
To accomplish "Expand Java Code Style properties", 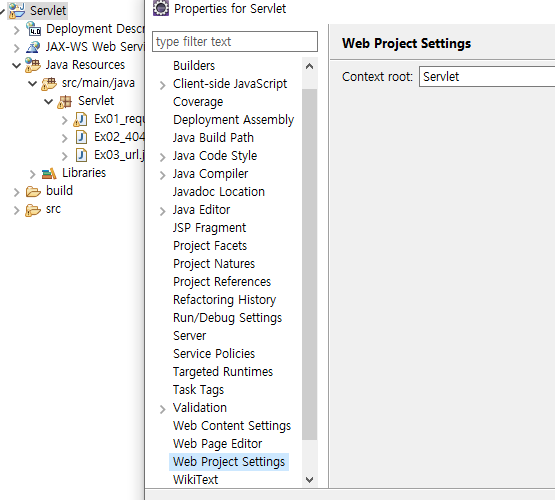I will point(162,157).
